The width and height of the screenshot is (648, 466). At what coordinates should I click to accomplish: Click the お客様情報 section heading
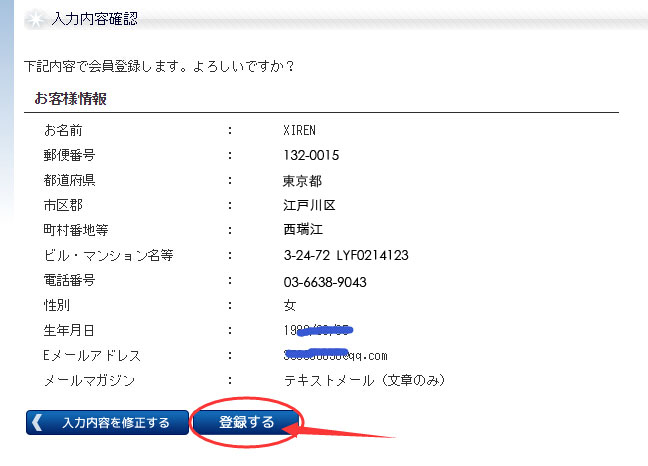(x=71, y=98)
